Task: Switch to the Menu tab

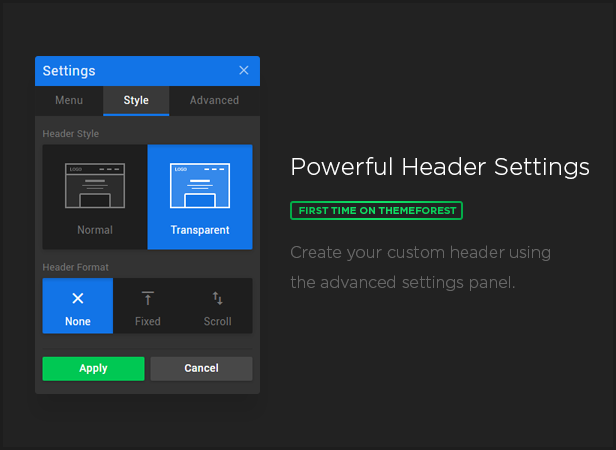Action: tap(69, 100)
